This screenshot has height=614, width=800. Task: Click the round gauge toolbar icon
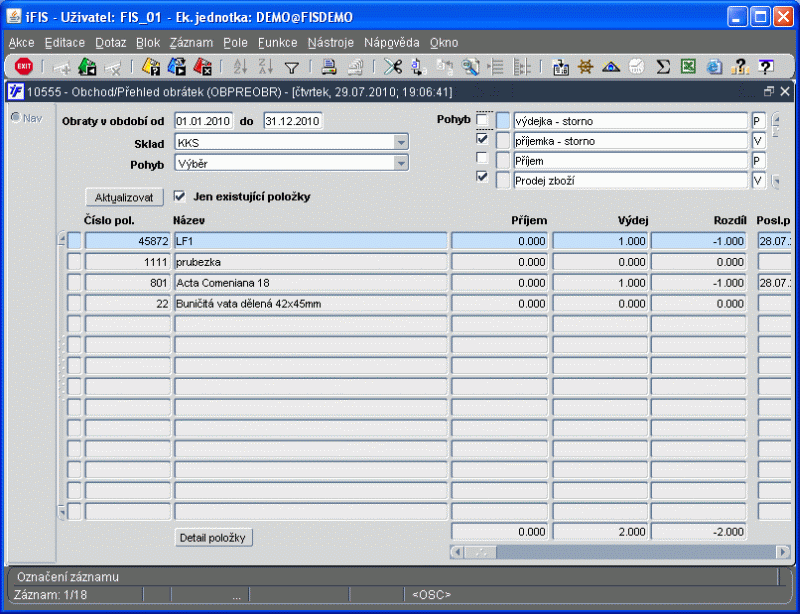[x=637, y=67]
